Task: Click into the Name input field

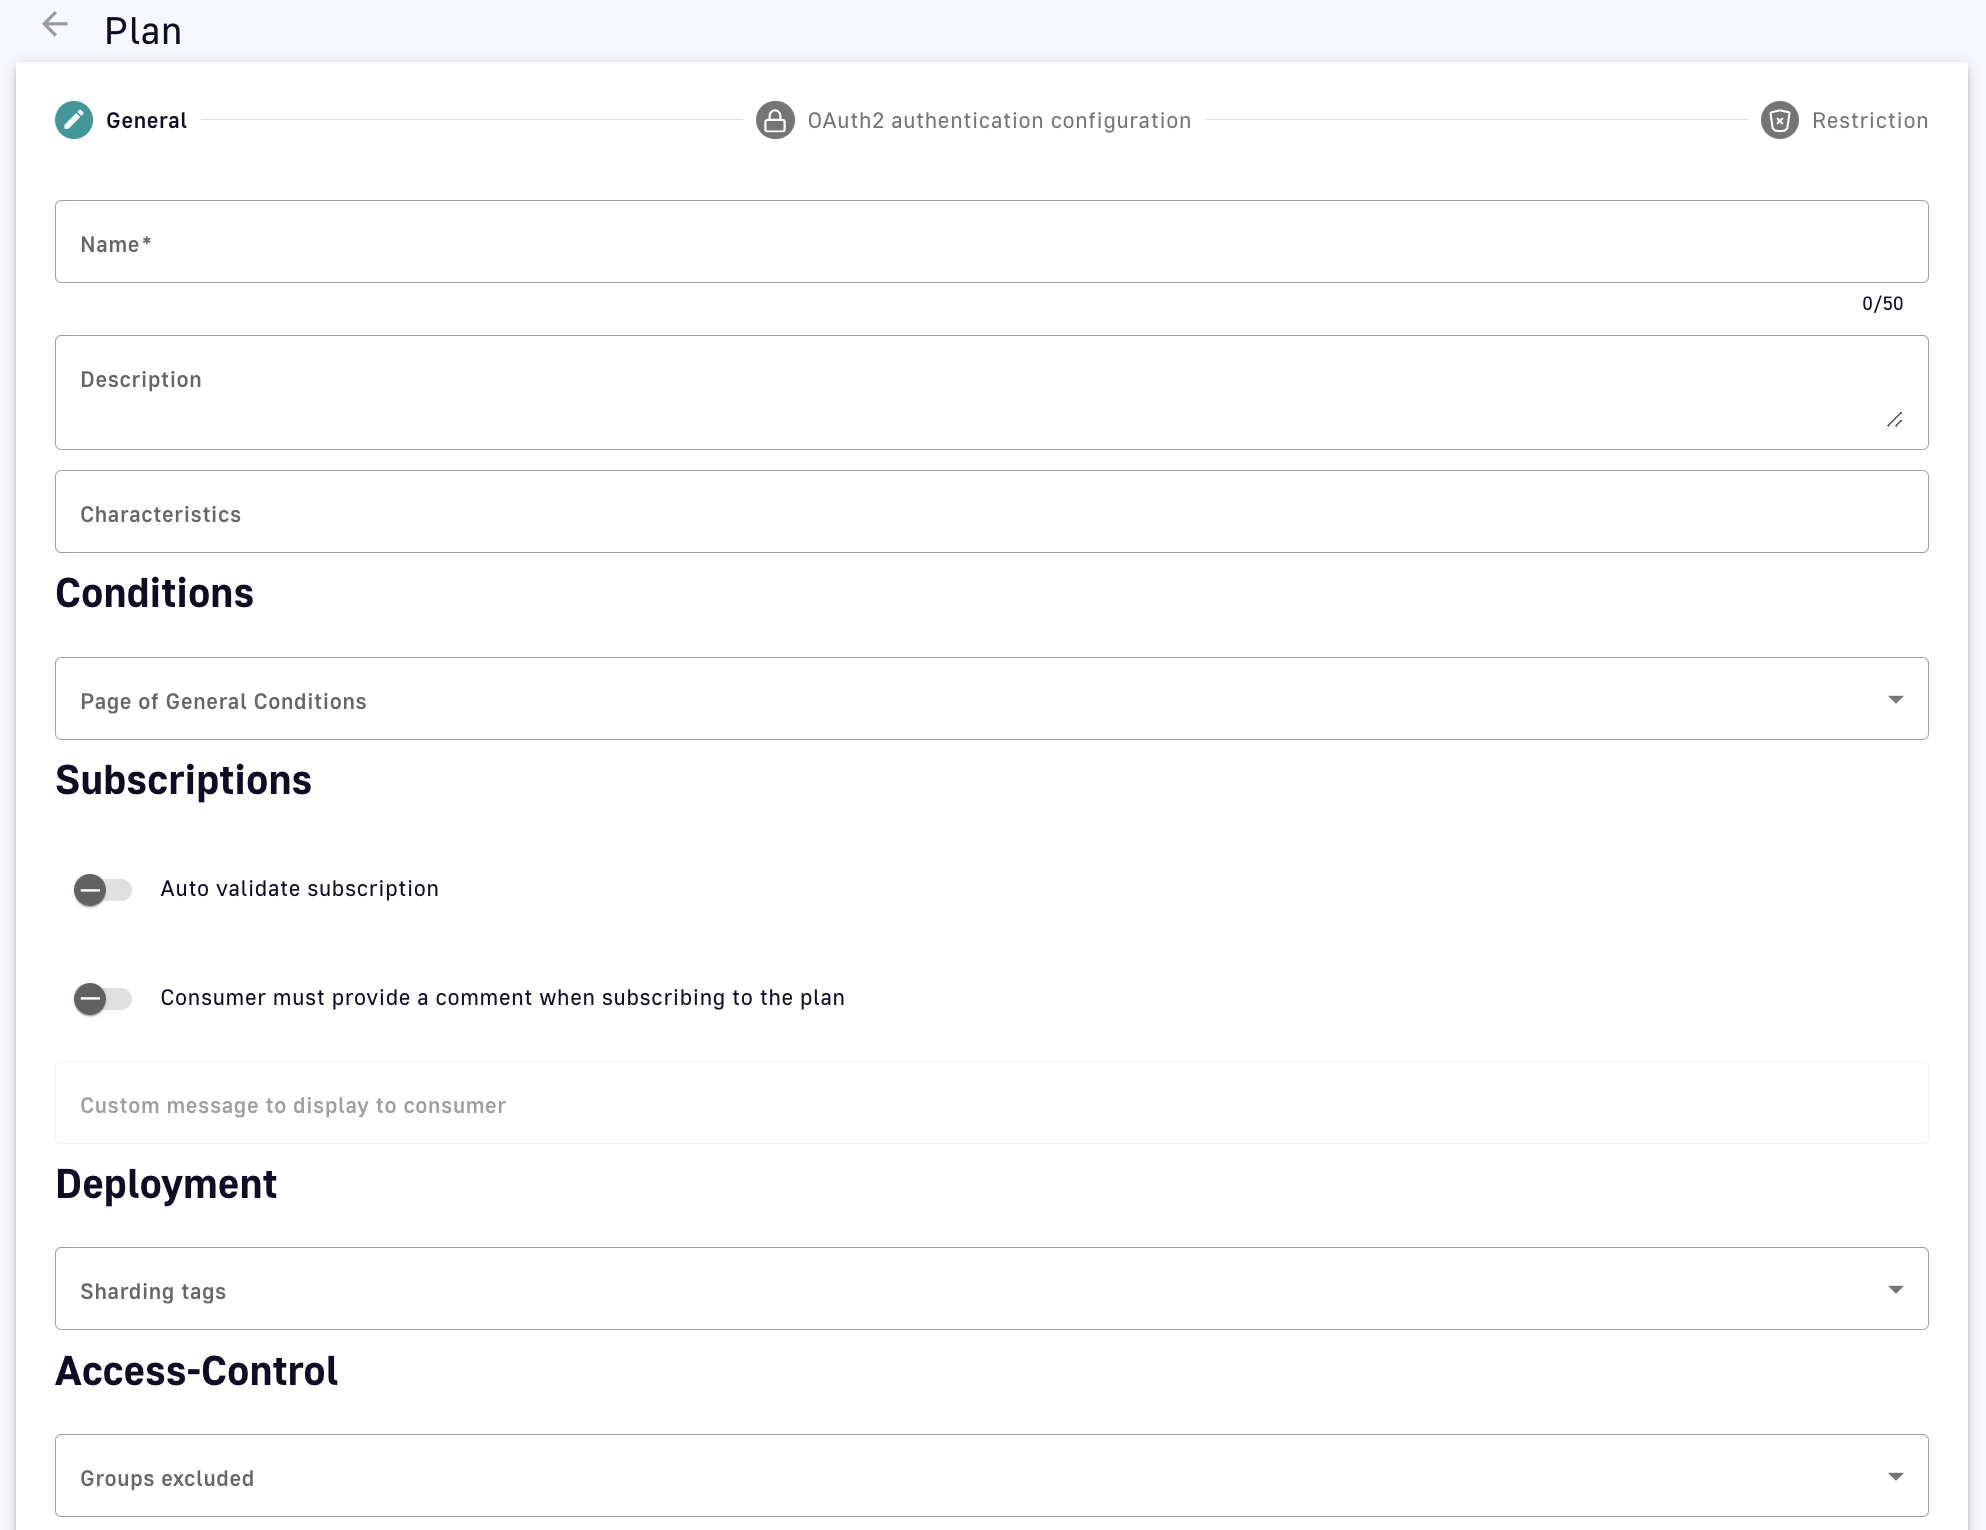Action: pos(990,242)
